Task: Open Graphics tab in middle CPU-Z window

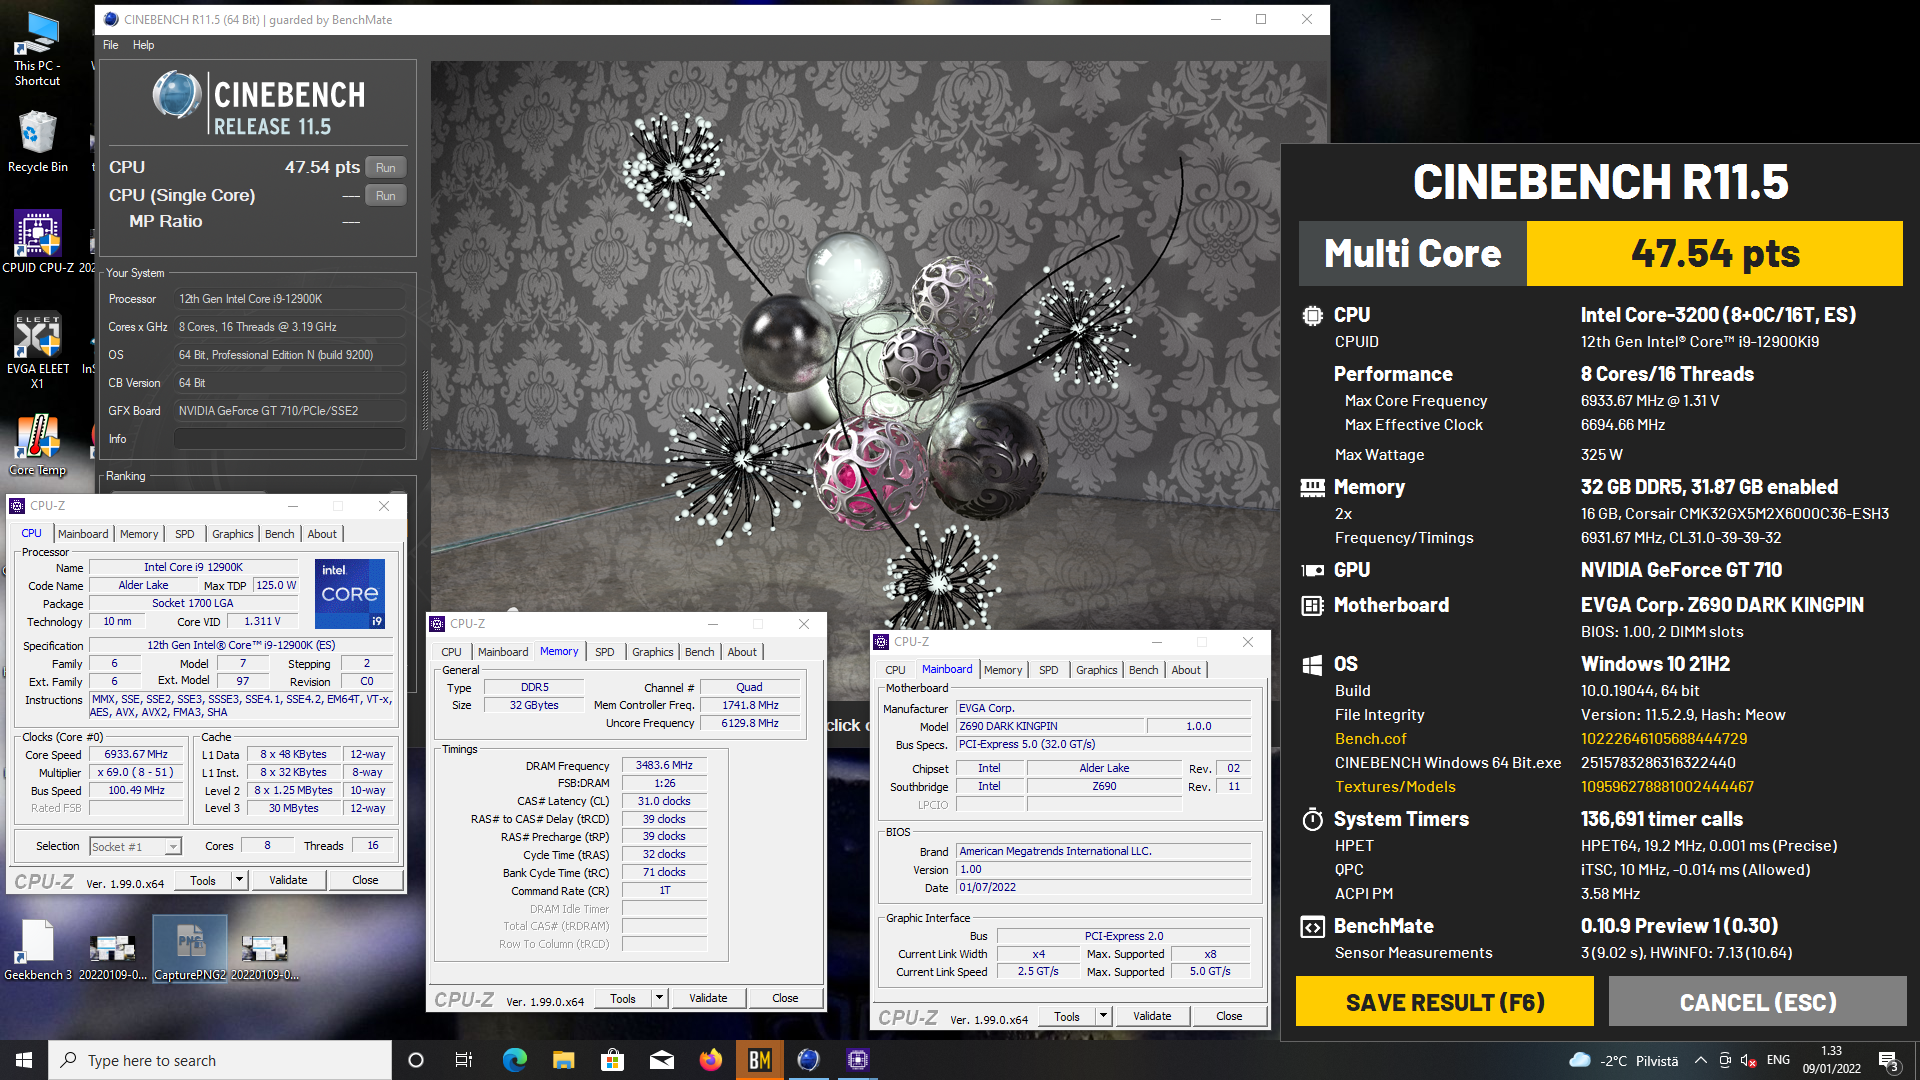Action: point(652,652)
